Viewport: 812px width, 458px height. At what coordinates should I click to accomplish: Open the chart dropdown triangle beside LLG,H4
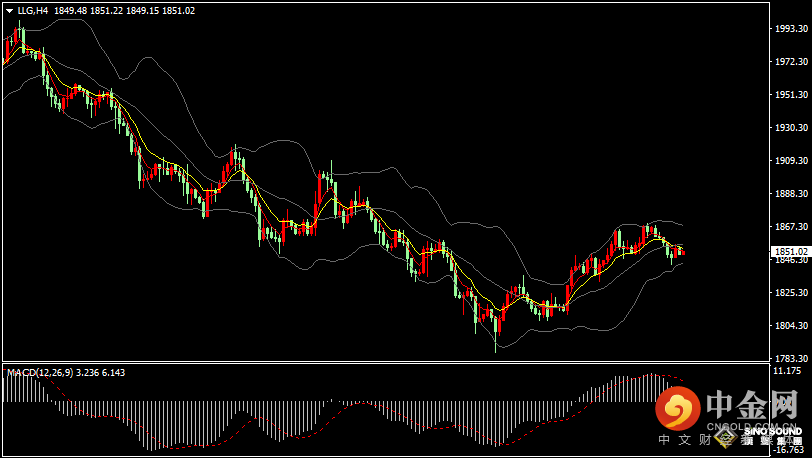click(x=9, y=11)
